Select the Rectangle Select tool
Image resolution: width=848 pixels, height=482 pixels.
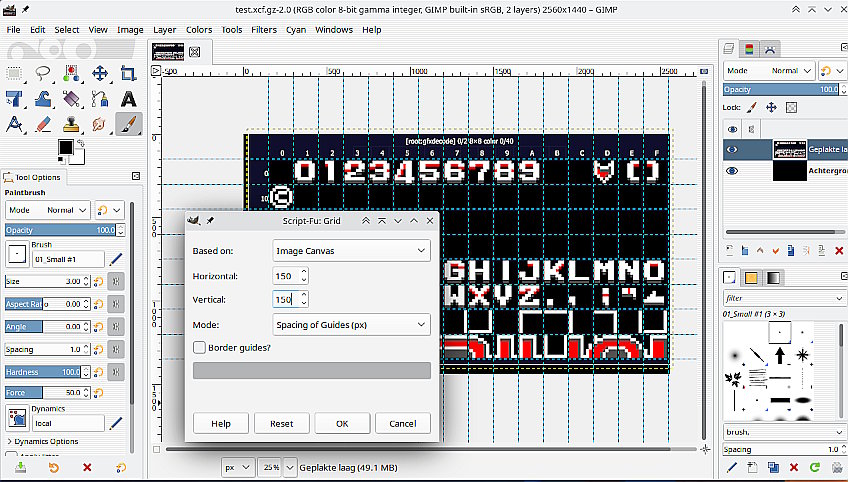(14, 73)
